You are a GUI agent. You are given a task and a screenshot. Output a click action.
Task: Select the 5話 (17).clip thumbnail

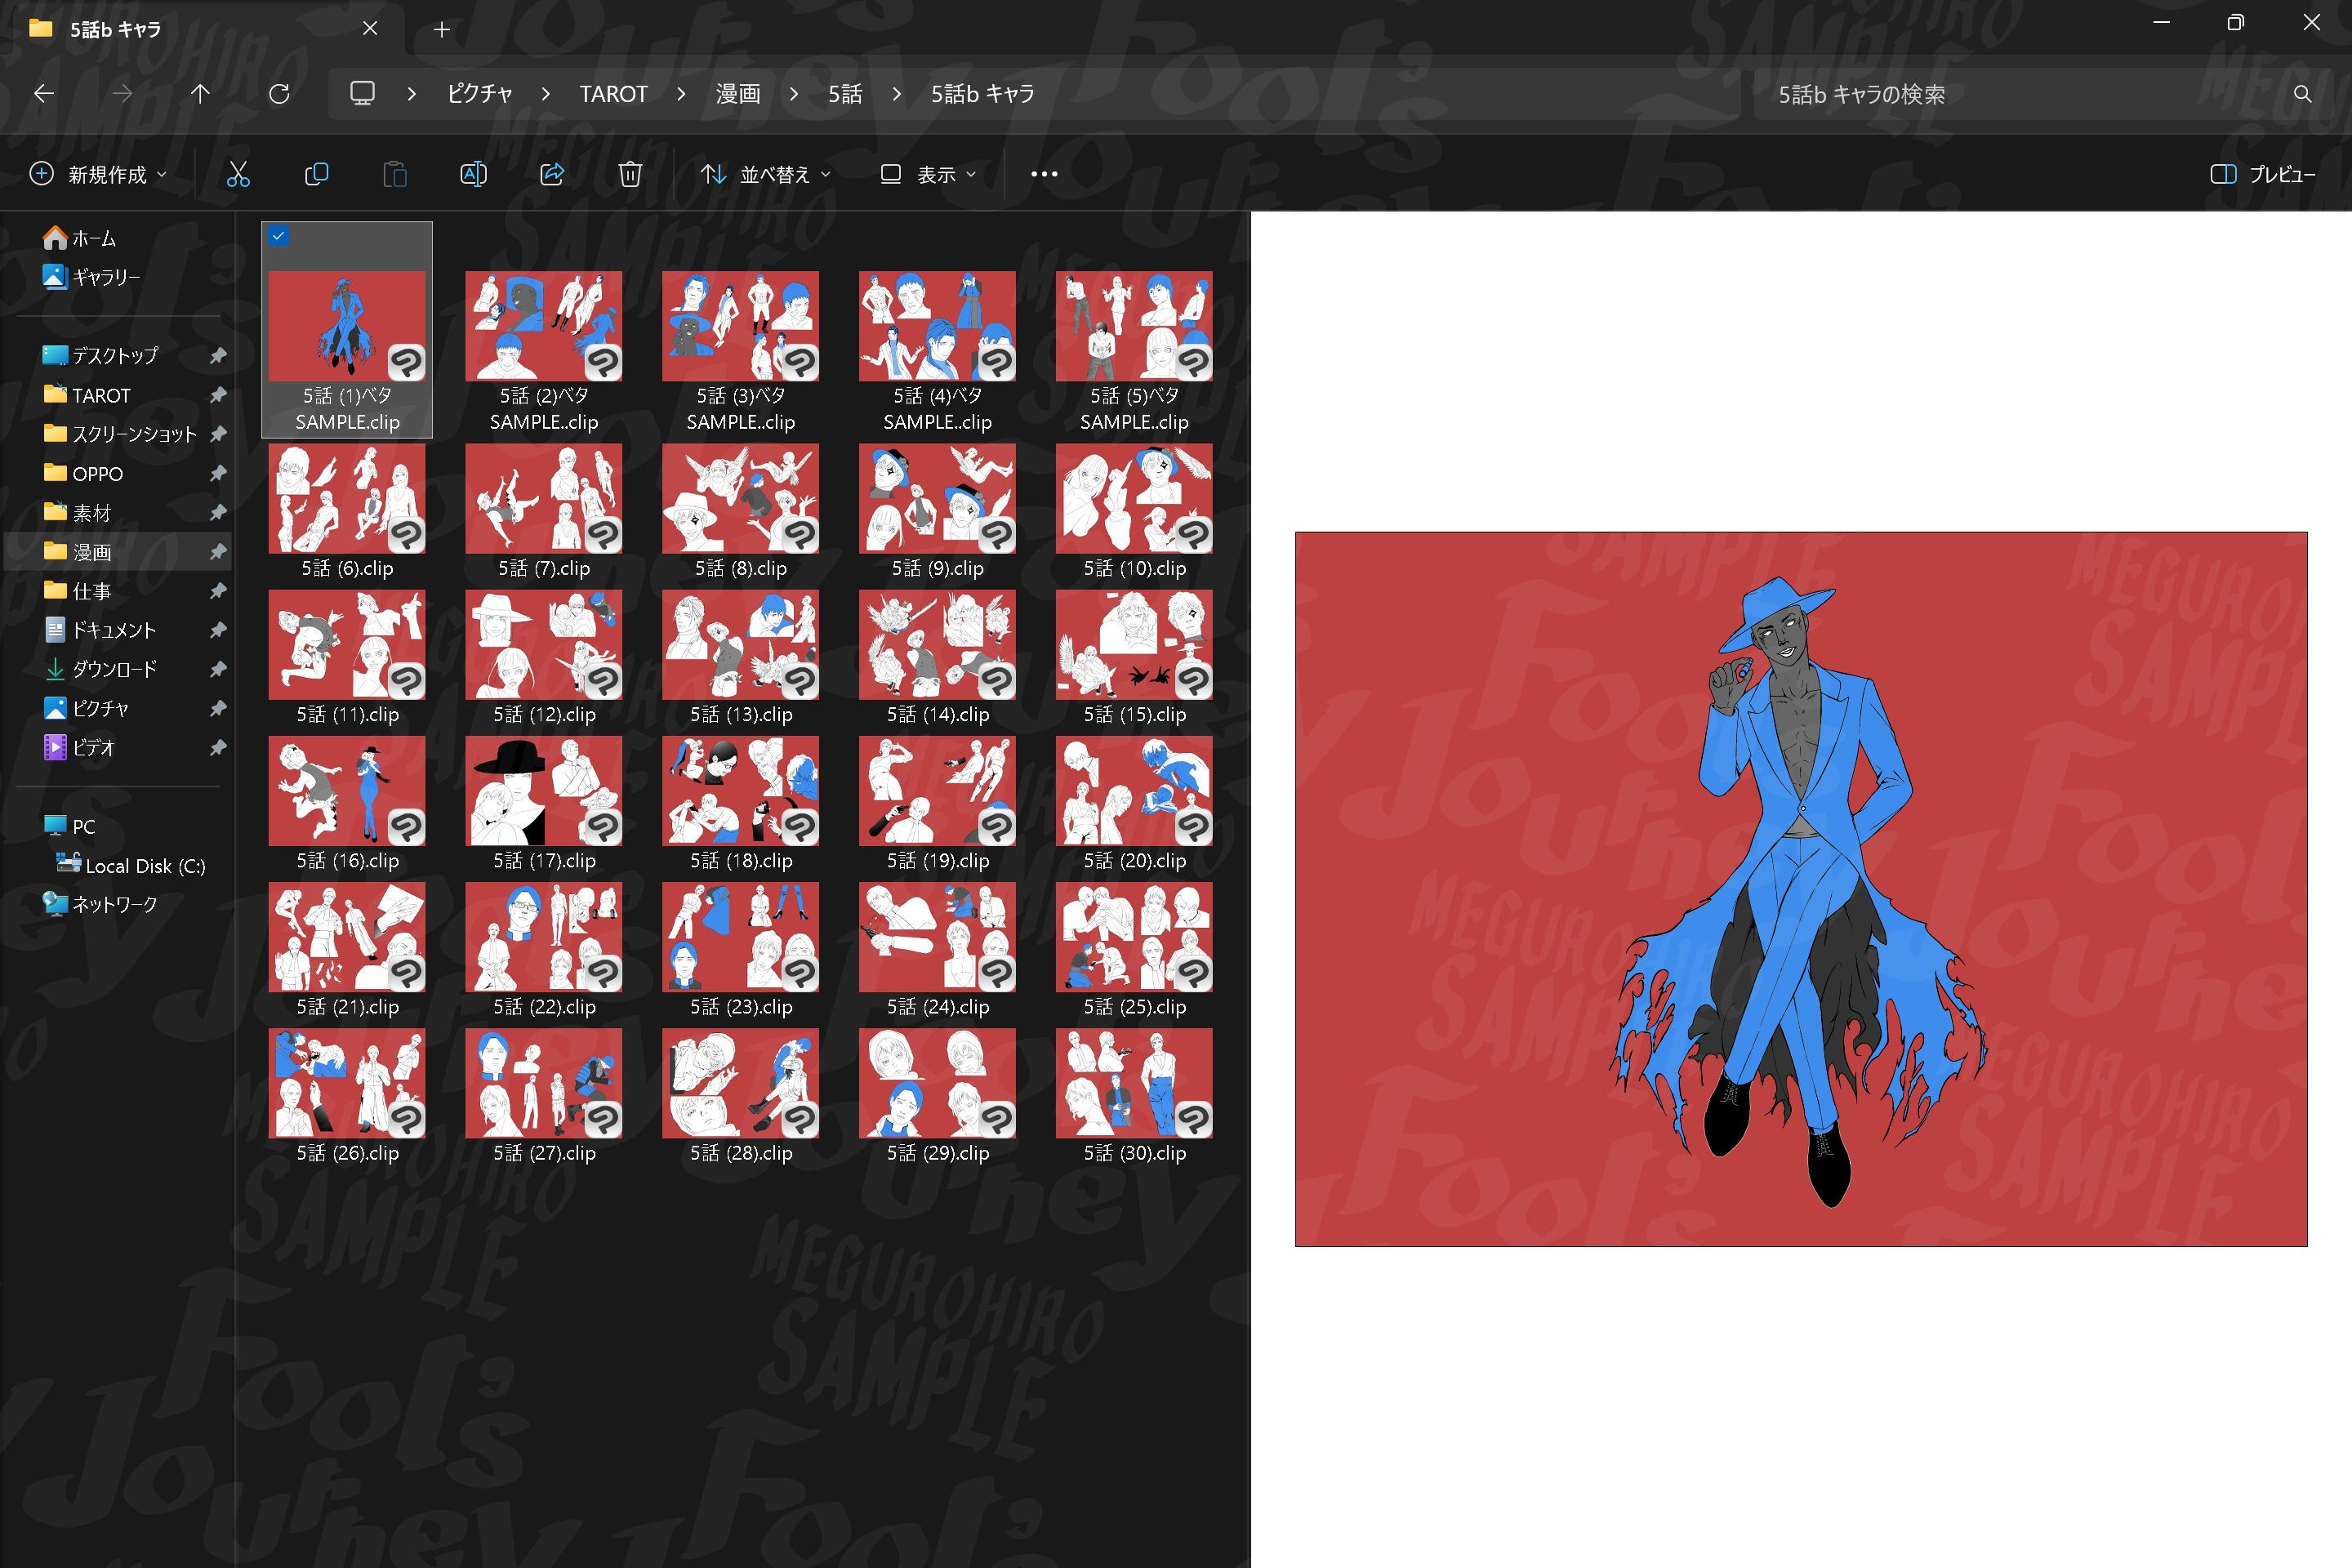(x=544, y=791)
